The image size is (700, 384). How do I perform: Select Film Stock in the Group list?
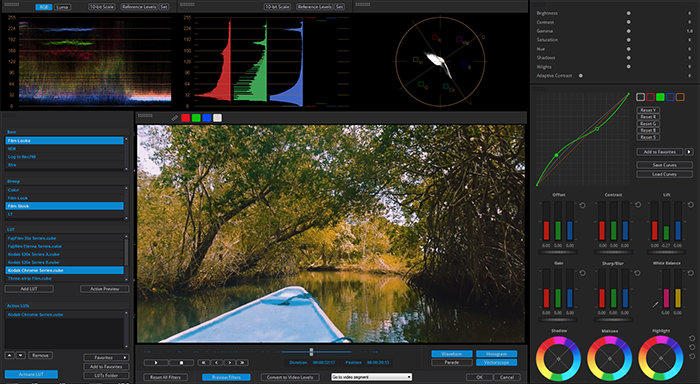pyautogui.click(x=64, y=206)
